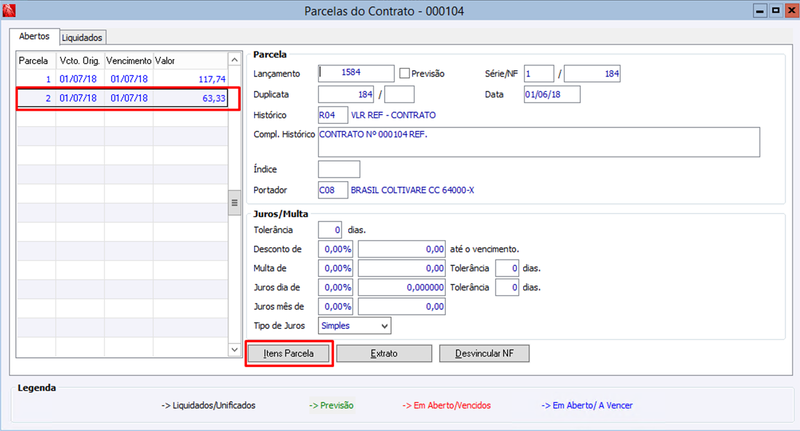Focus the Compl. Histórico text area
This screenshot has height=431, width=800.
click(539, 142)
